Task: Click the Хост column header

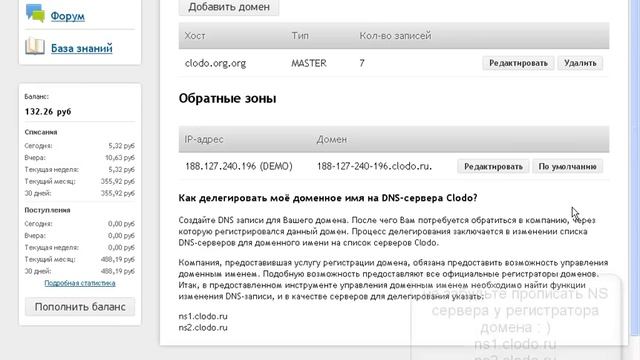Action: pos(195,36)
